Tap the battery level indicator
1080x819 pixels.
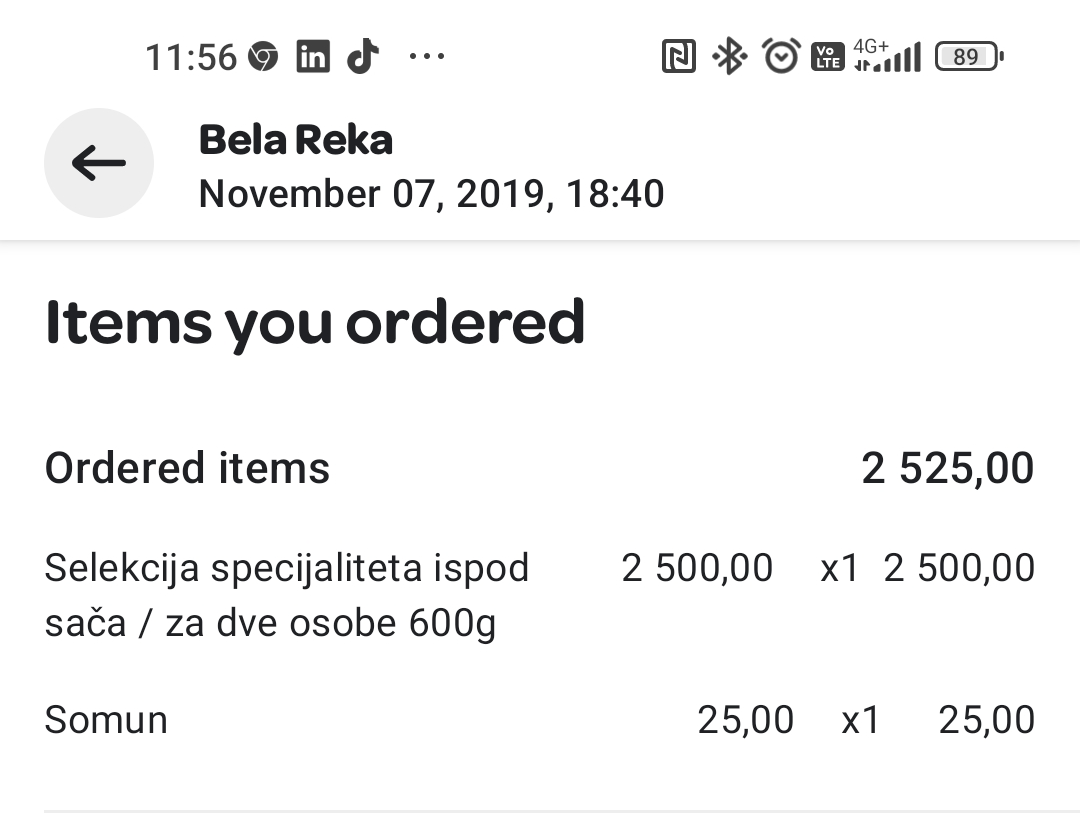point(967,57)
